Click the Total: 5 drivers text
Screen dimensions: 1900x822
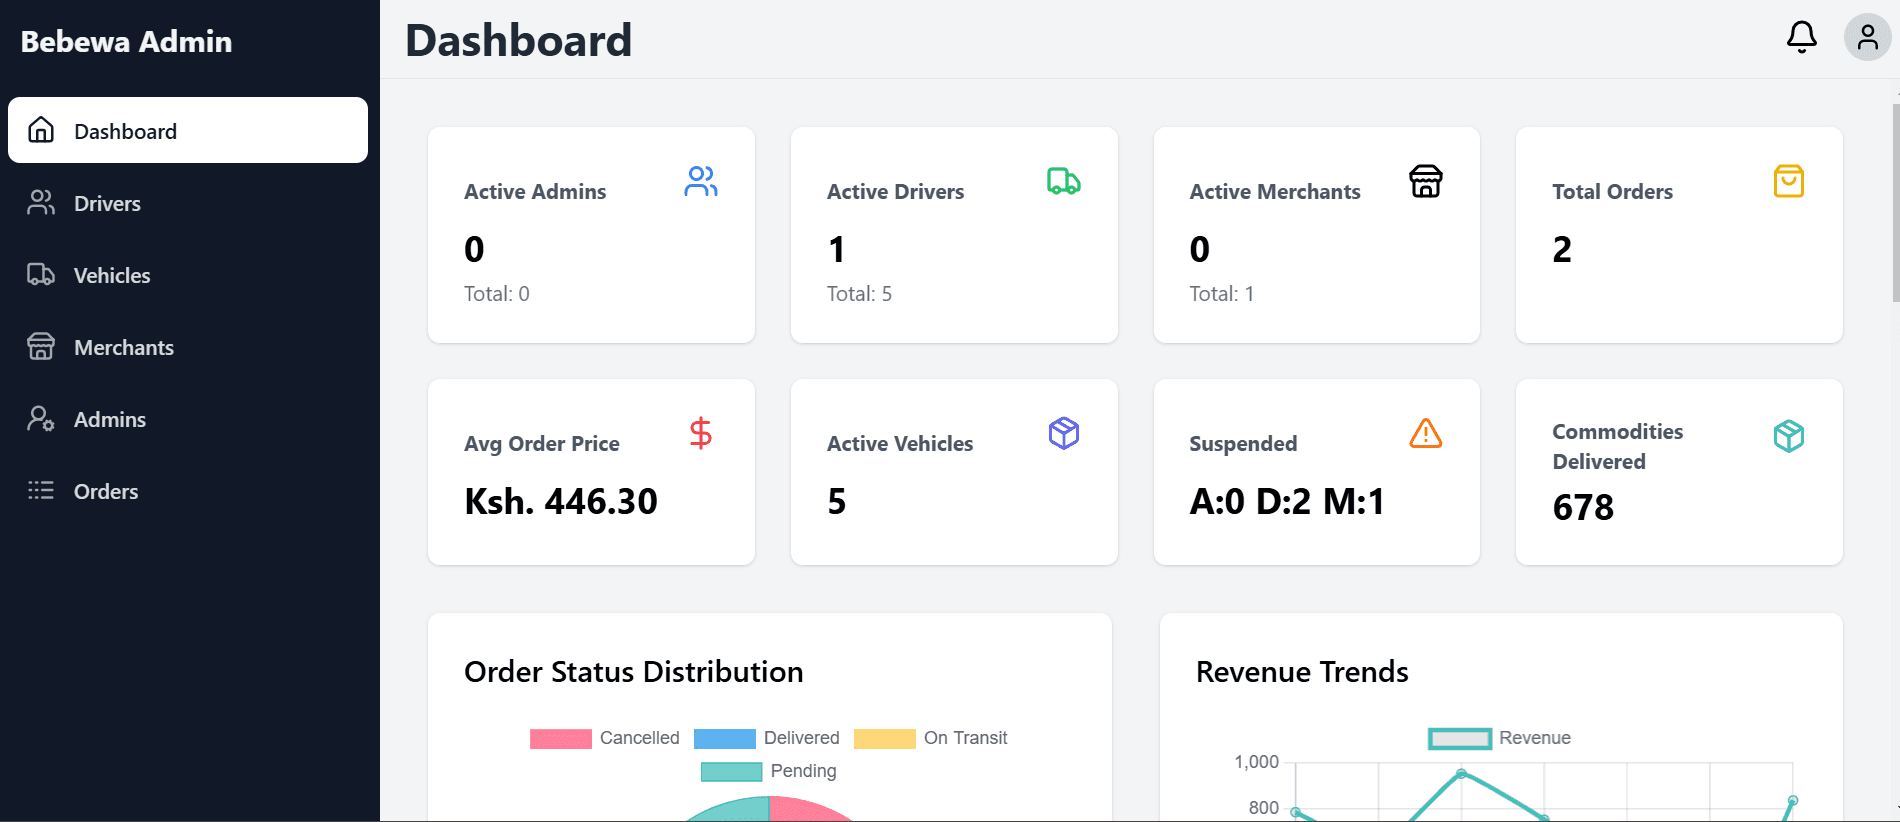(859, 294)
